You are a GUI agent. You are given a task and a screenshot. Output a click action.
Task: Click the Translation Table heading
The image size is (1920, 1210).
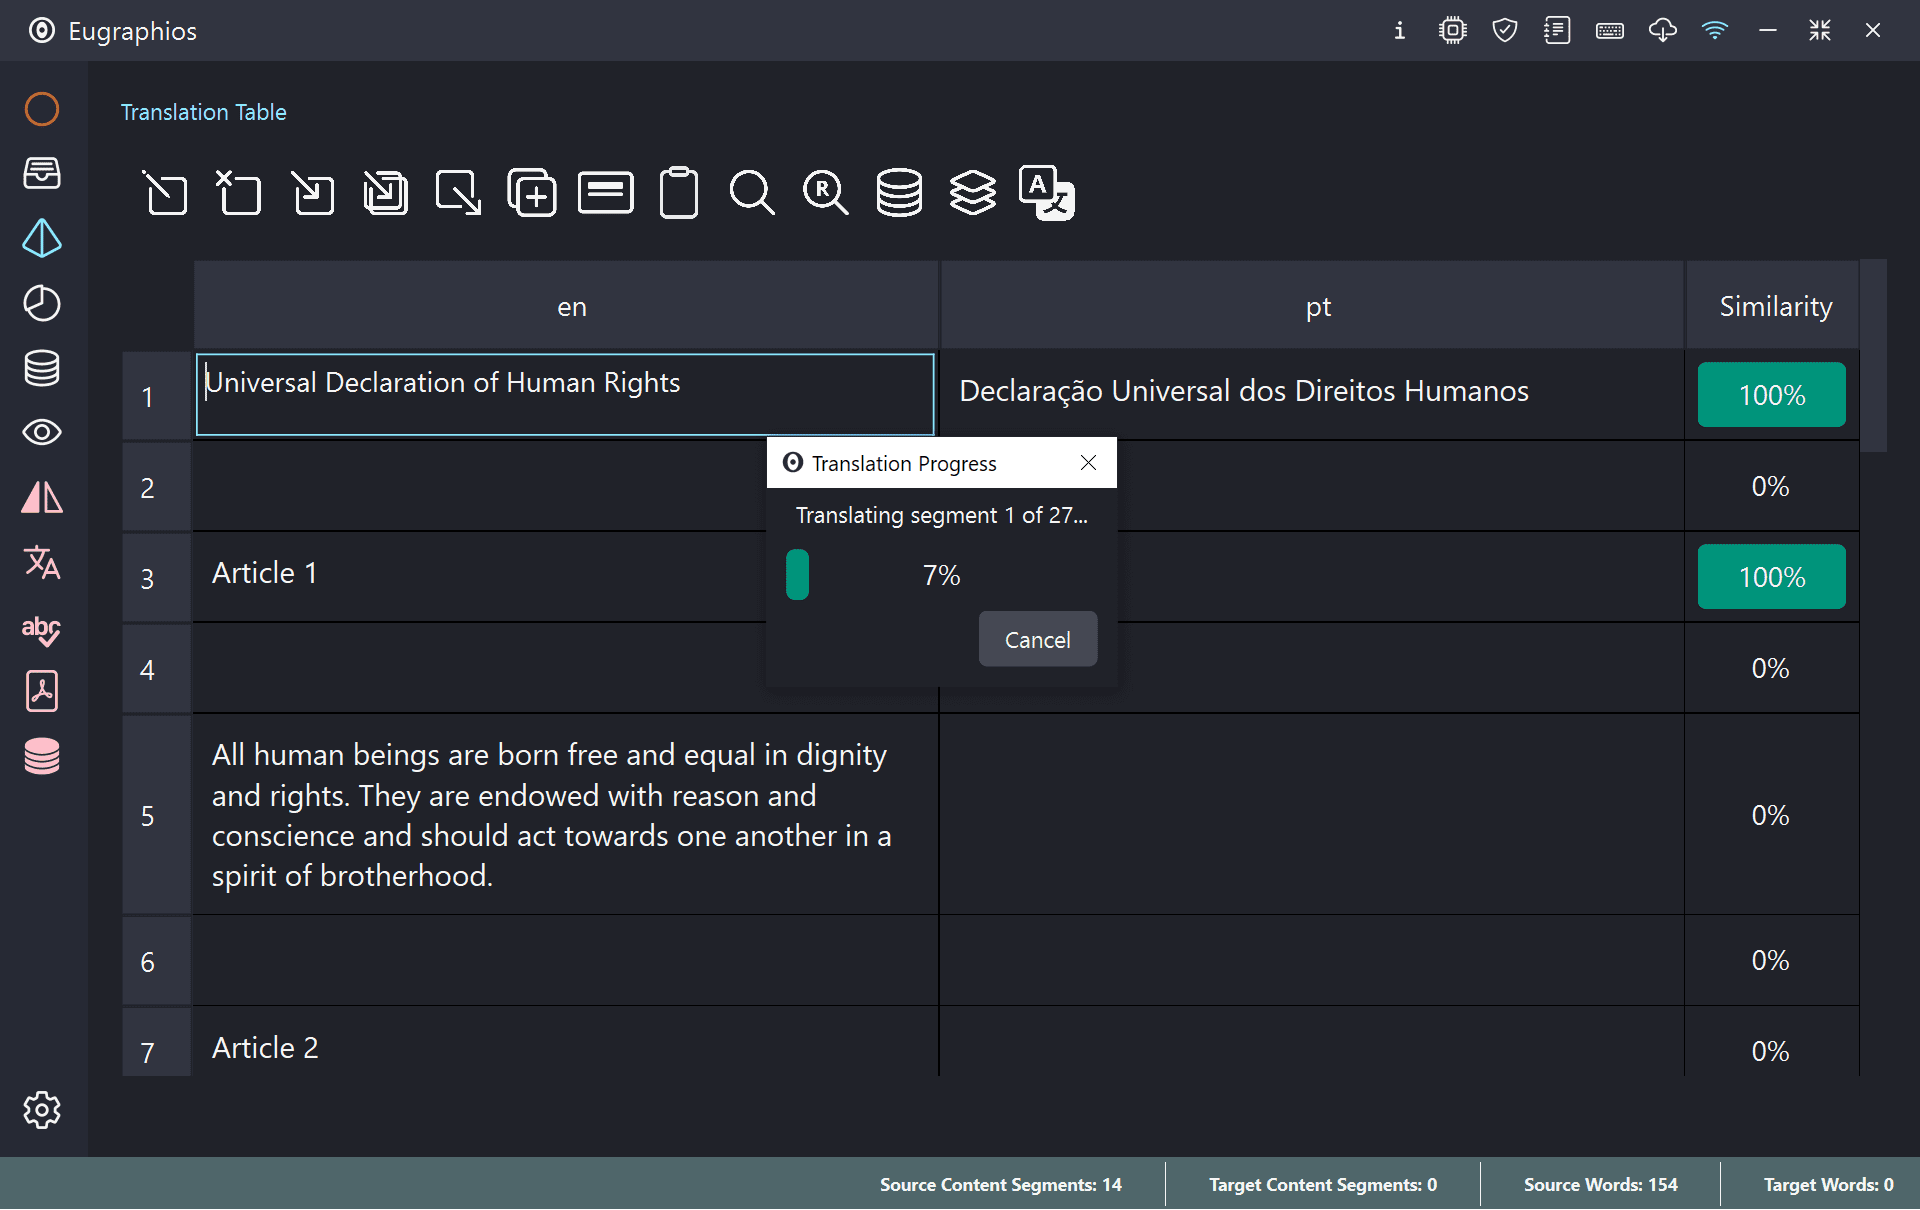pos(203,112)
